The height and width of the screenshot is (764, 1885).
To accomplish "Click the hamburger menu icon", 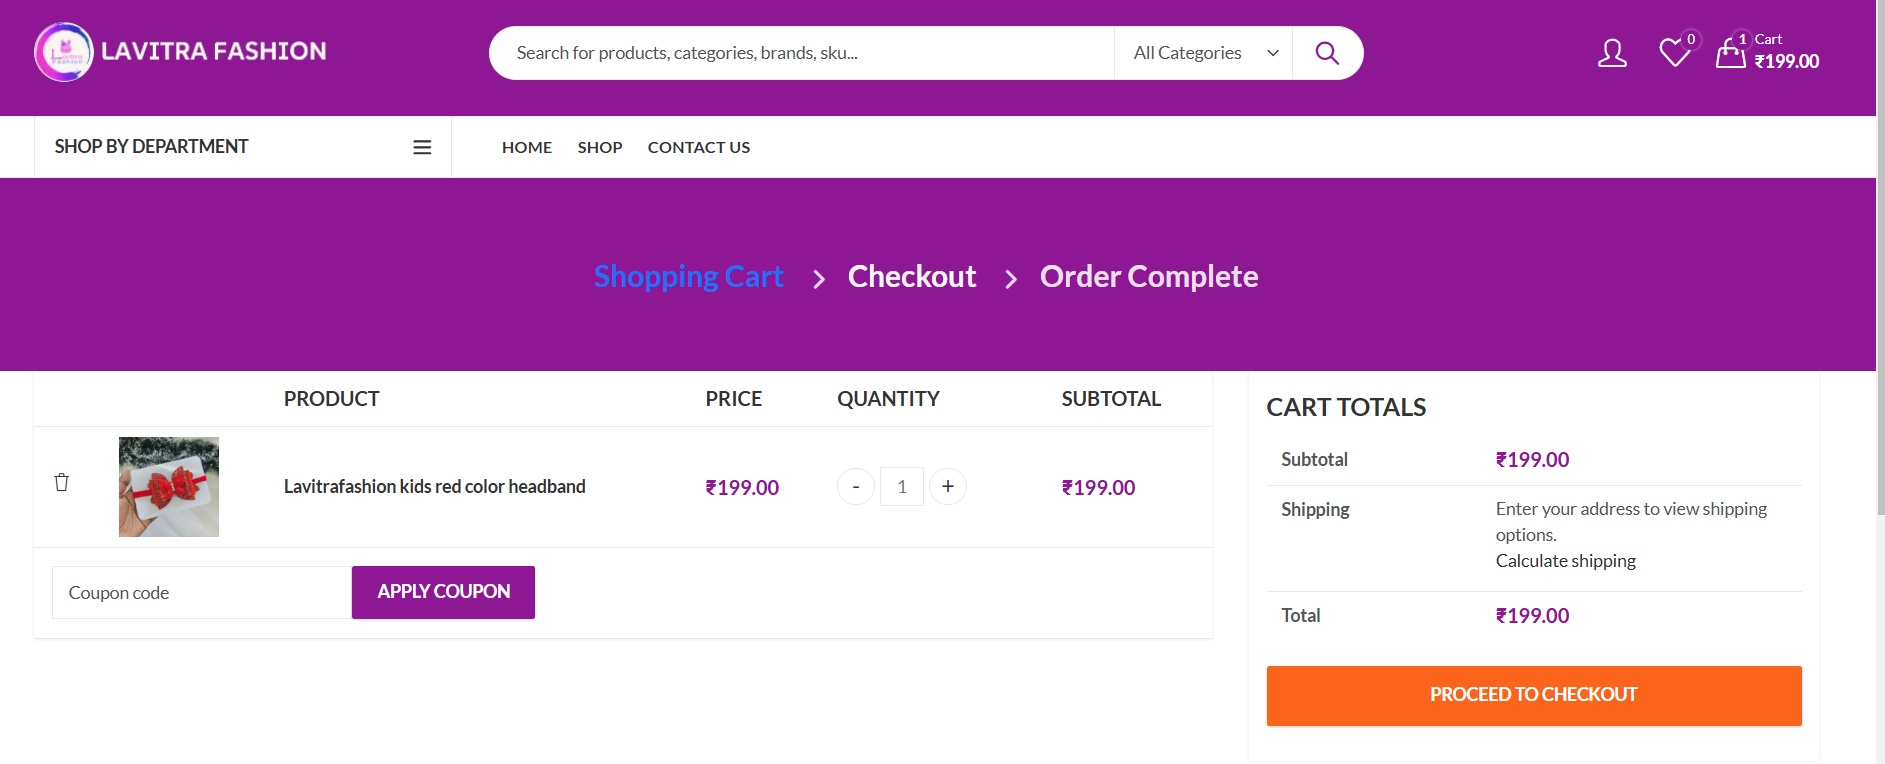I will click(x=422, y=147).
